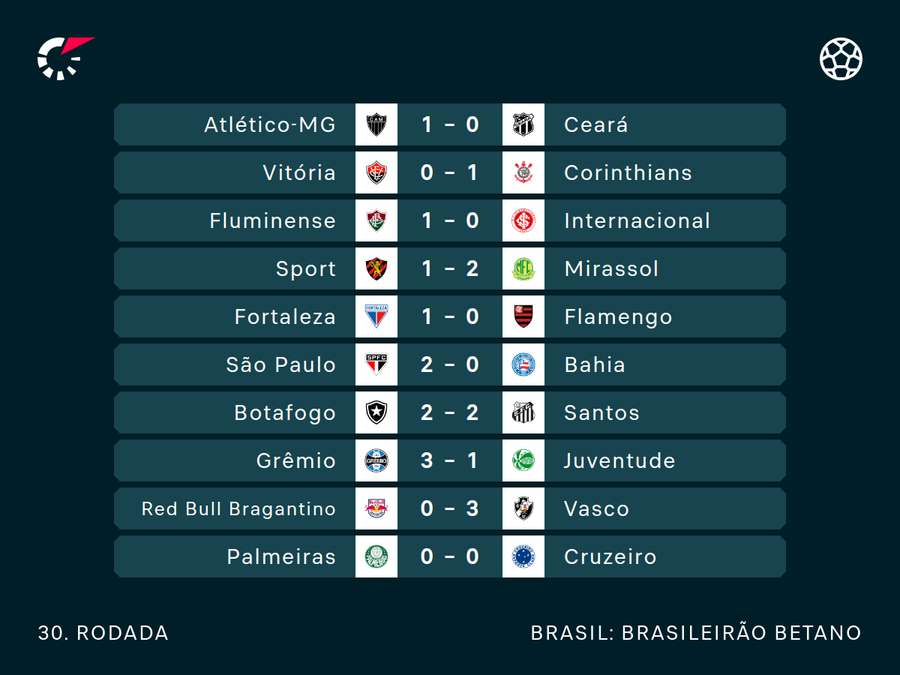Select the Cruzeiro team name
This screenshot has height=675, width=900.
click(x=610, y=557)
